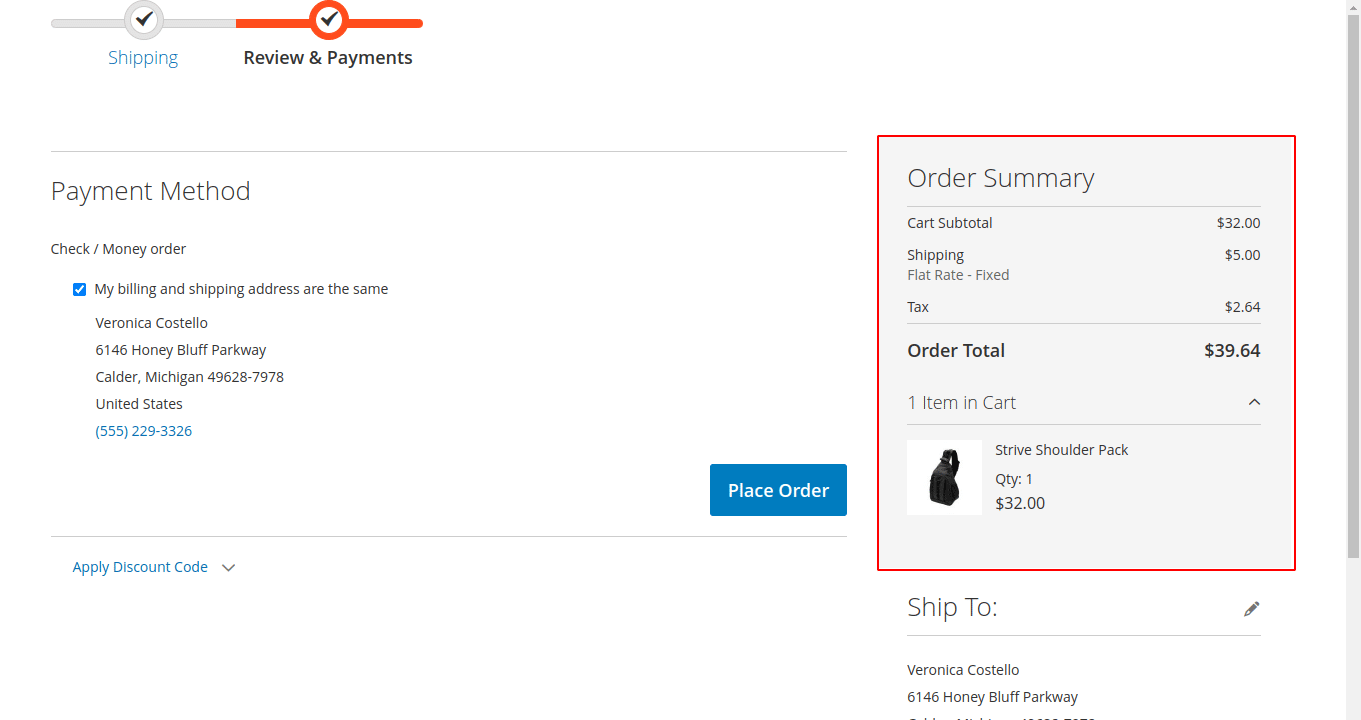This screenshot has width=1361, height=720.
Task: Open the (555) 229-3326 phone link
Action: click(144, 431)
